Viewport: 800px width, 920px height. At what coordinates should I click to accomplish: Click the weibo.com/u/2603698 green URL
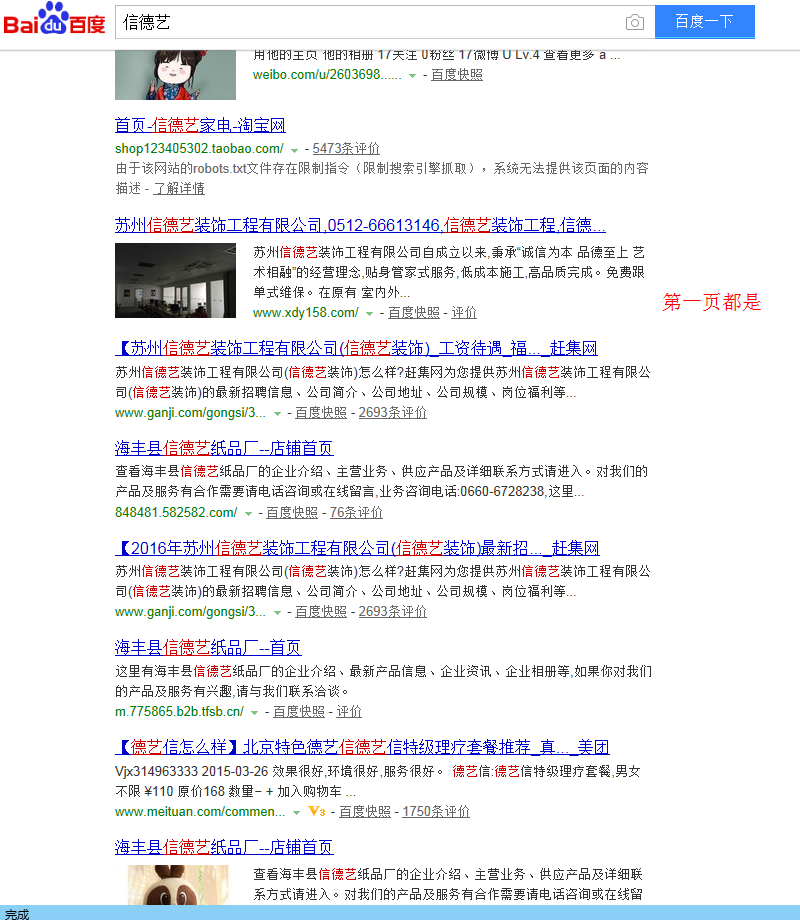point(327,75)
